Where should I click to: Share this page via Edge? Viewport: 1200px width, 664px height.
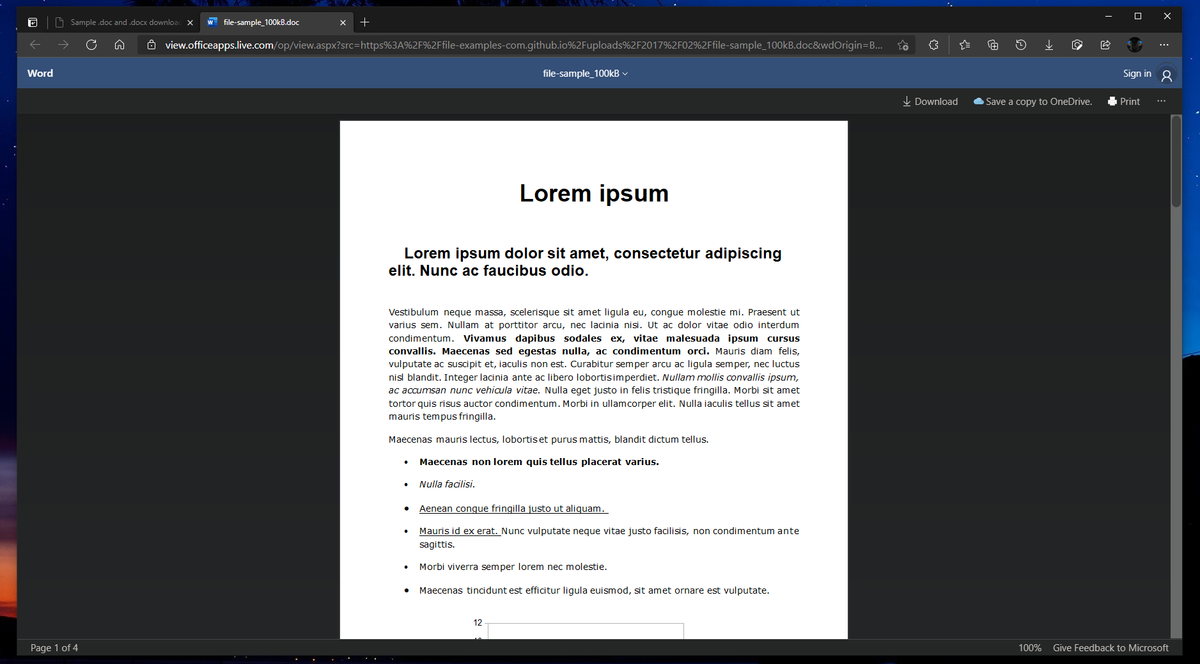tap(1105, 45)
